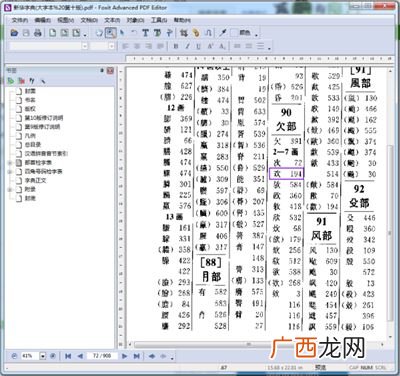Close the bookmarks panel
Screen dimensions: 400x376
click(x=110, y=70)
